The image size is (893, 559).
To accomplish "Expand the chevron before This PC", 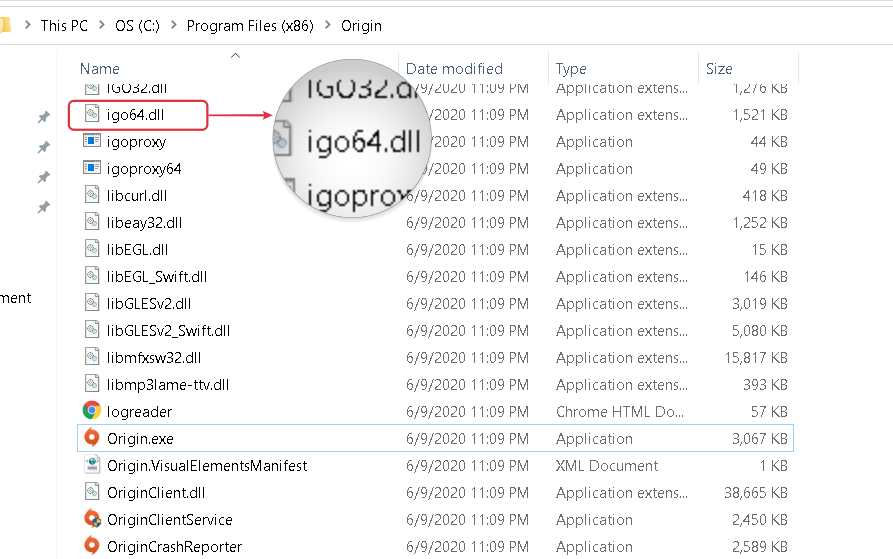I will click(27, 25).
